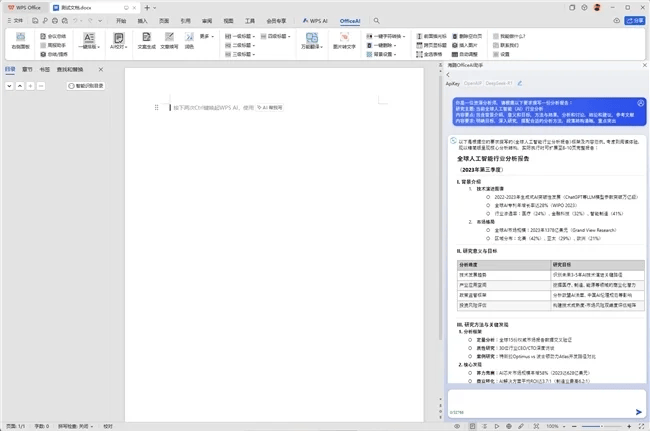The image size is (650, 431).
Task: Click the zoom slider in status bar
Action: (x=601, y=426)
